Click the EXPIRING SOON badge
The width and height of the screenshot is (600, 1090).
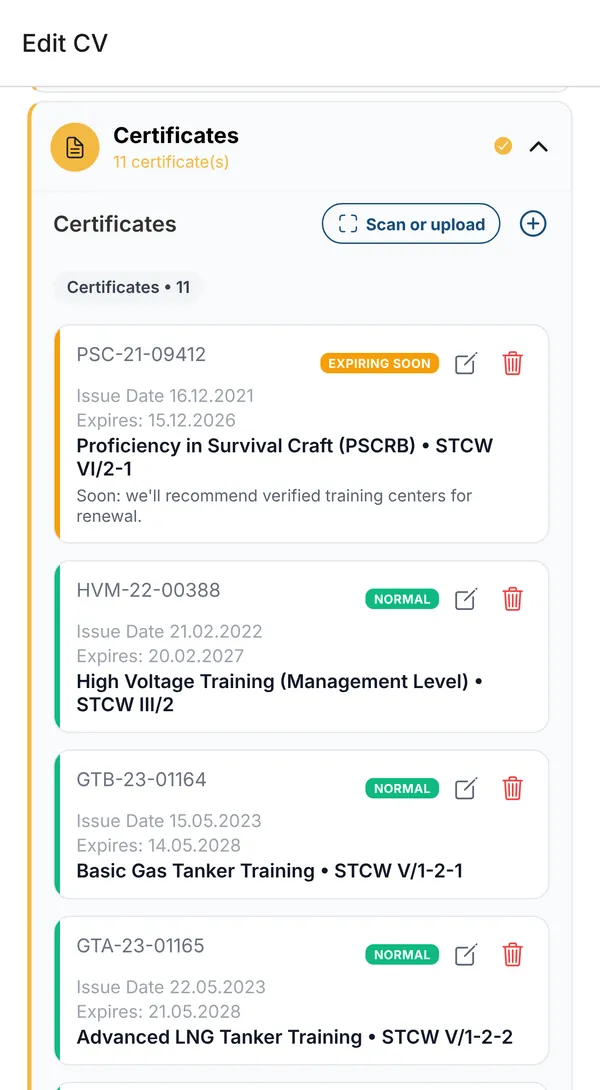pyautogui.click(x=380, y=363)
